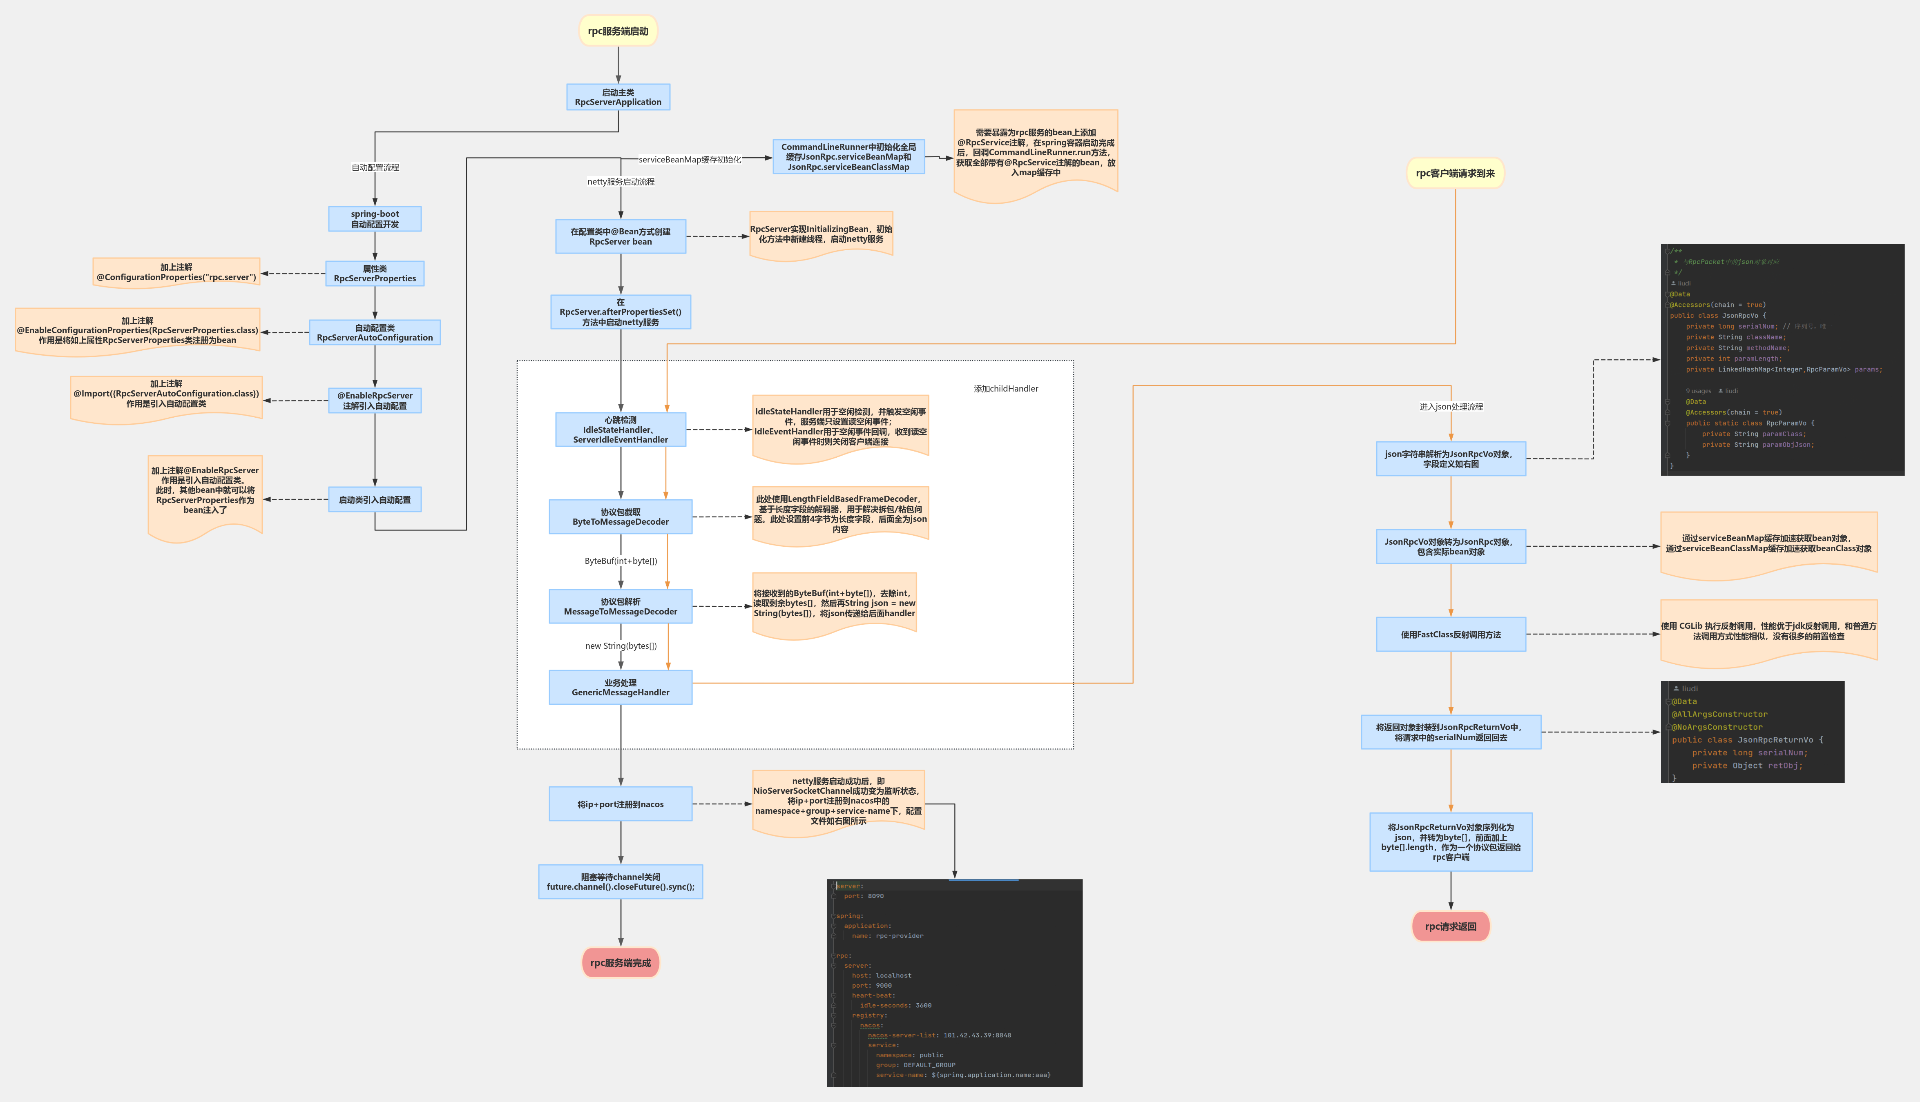1920x1102 pixels.
Task: Click the MessageToMessageDecoder box
Action: (620, 607)
